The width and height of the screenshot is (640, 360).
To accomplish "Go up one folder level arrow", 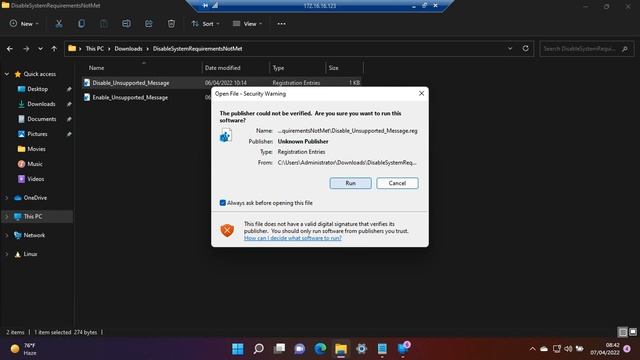I will tap(54, 49).
